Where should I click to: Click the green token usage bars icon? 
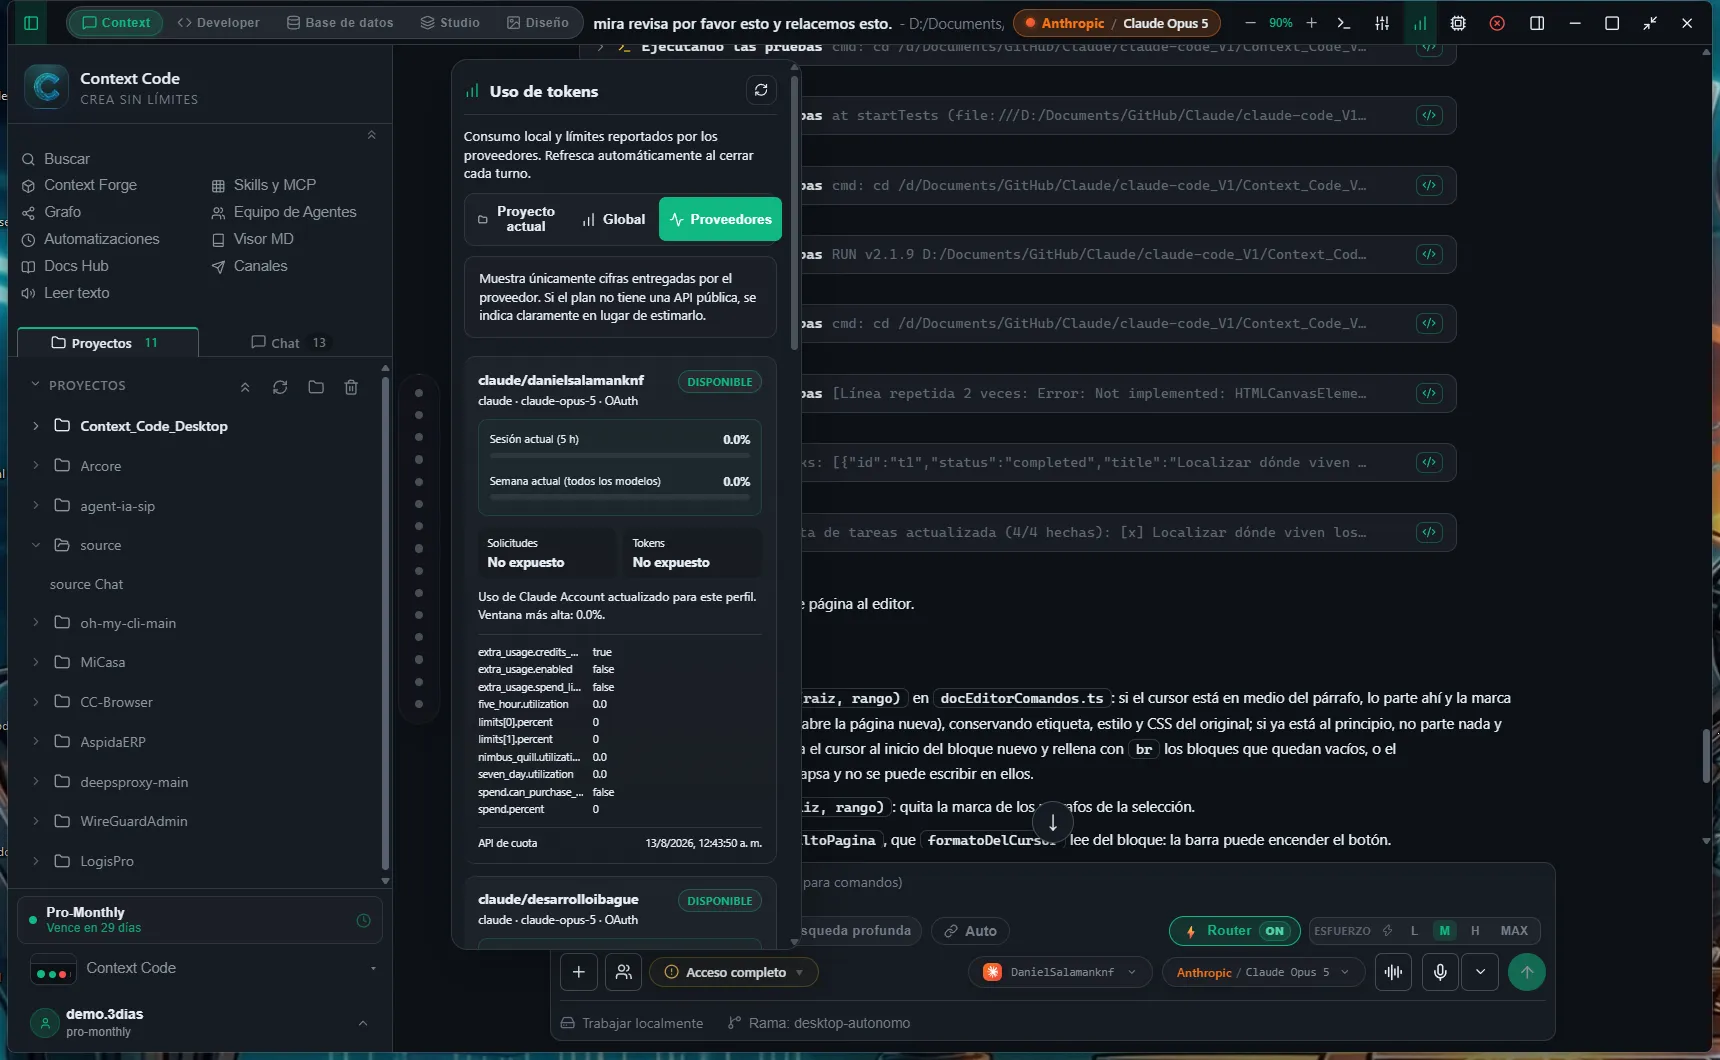(x=1420, y=23)
